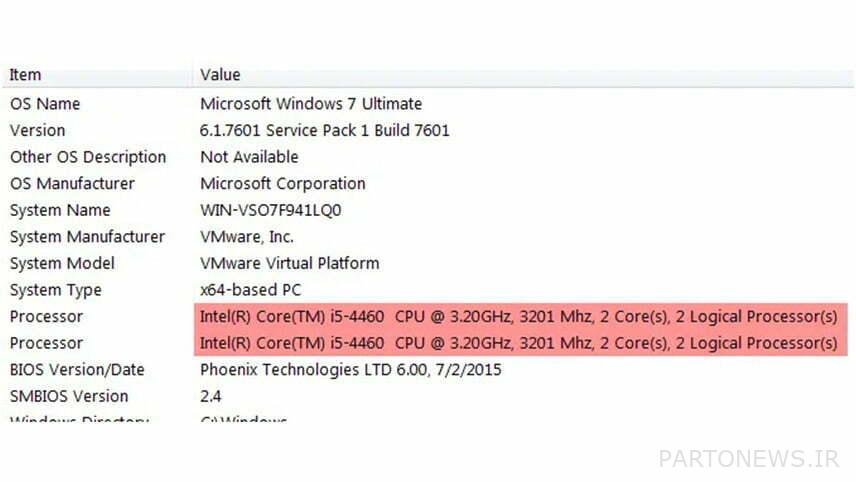Select the SMBIOS Version item label
This screenshot has height=482, width=856.
[x=69, y=396]
